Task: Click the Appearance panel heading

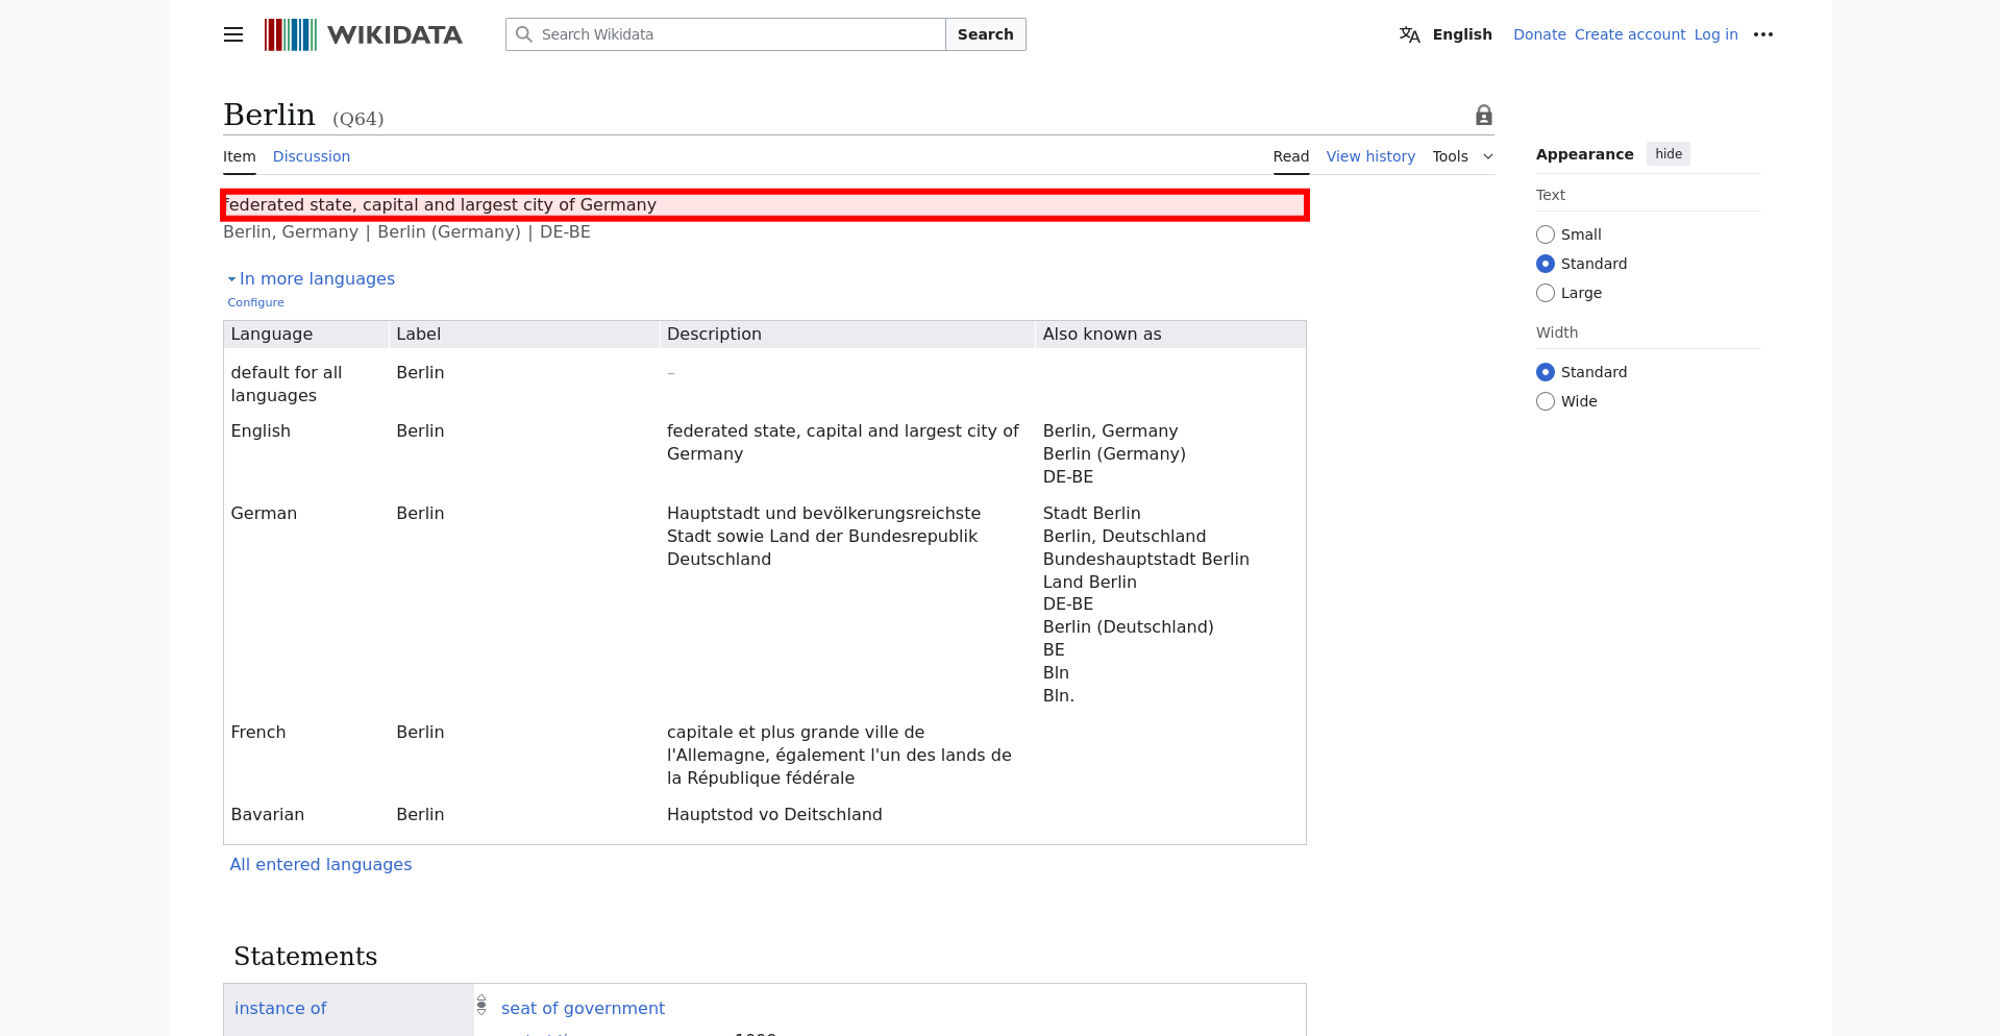Action: pos(1584,154)
